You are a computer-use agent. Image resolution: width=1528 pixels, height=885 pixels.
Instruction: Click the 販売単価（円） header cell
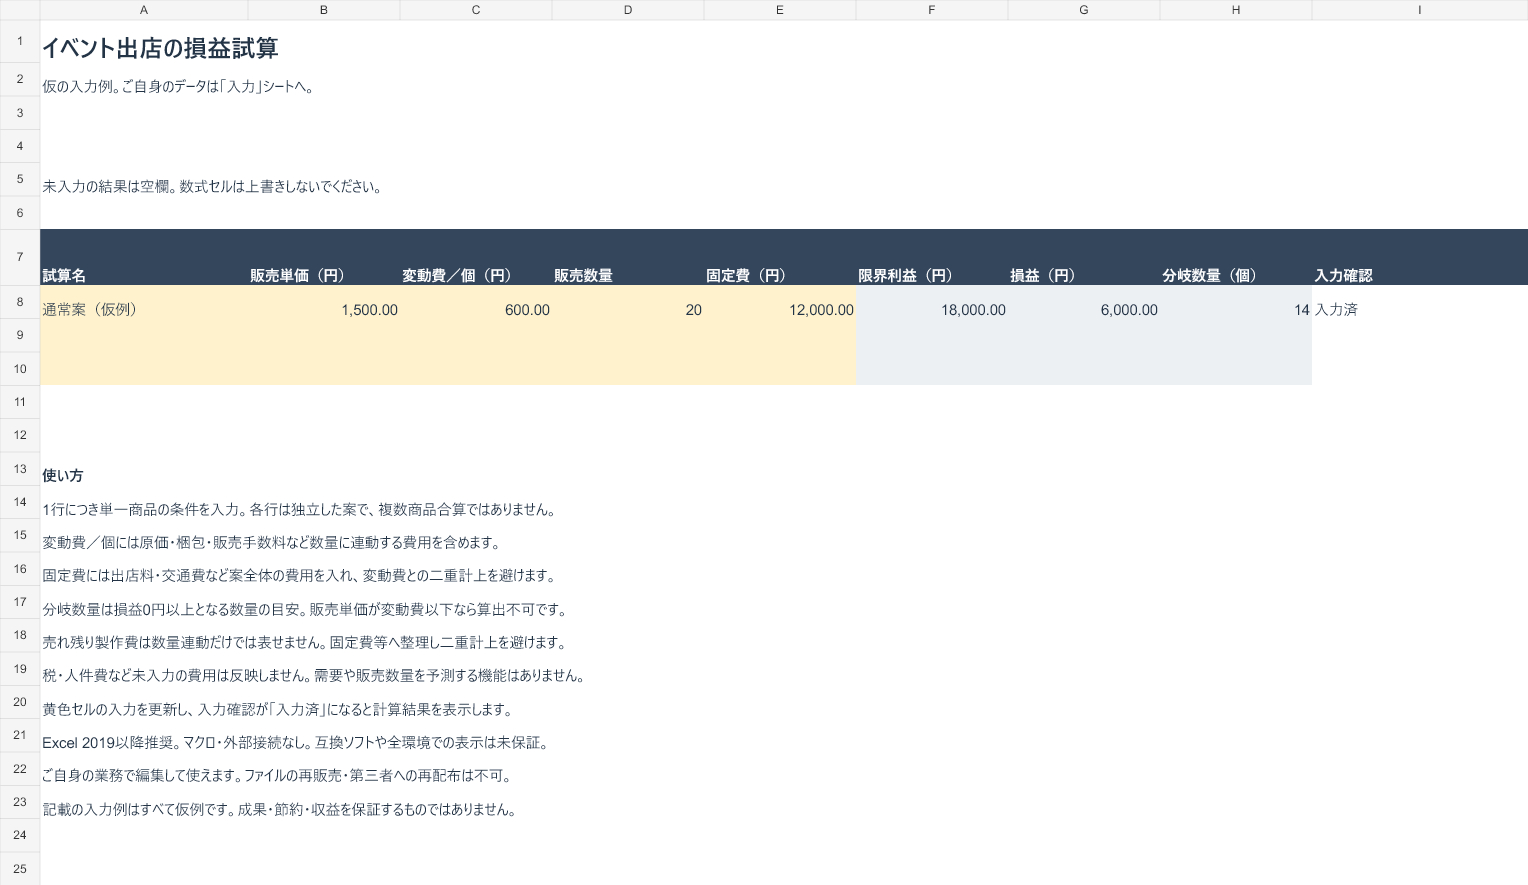[324, 257]
